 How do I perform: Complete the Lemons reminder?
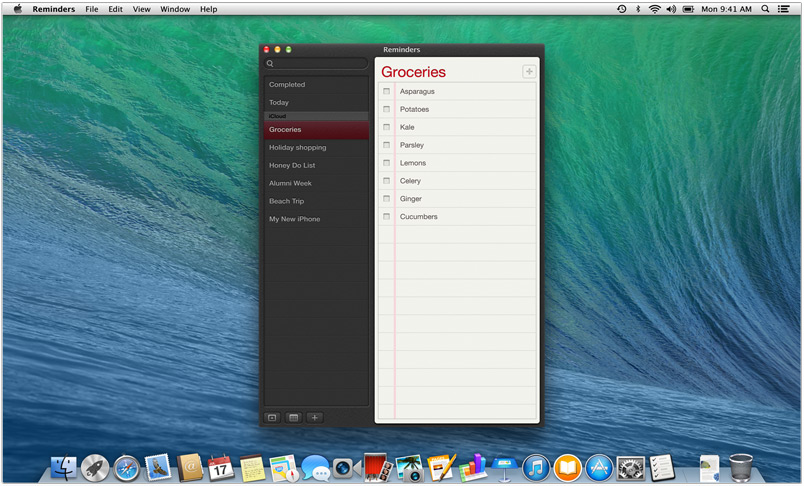click(x=387, y=163)
